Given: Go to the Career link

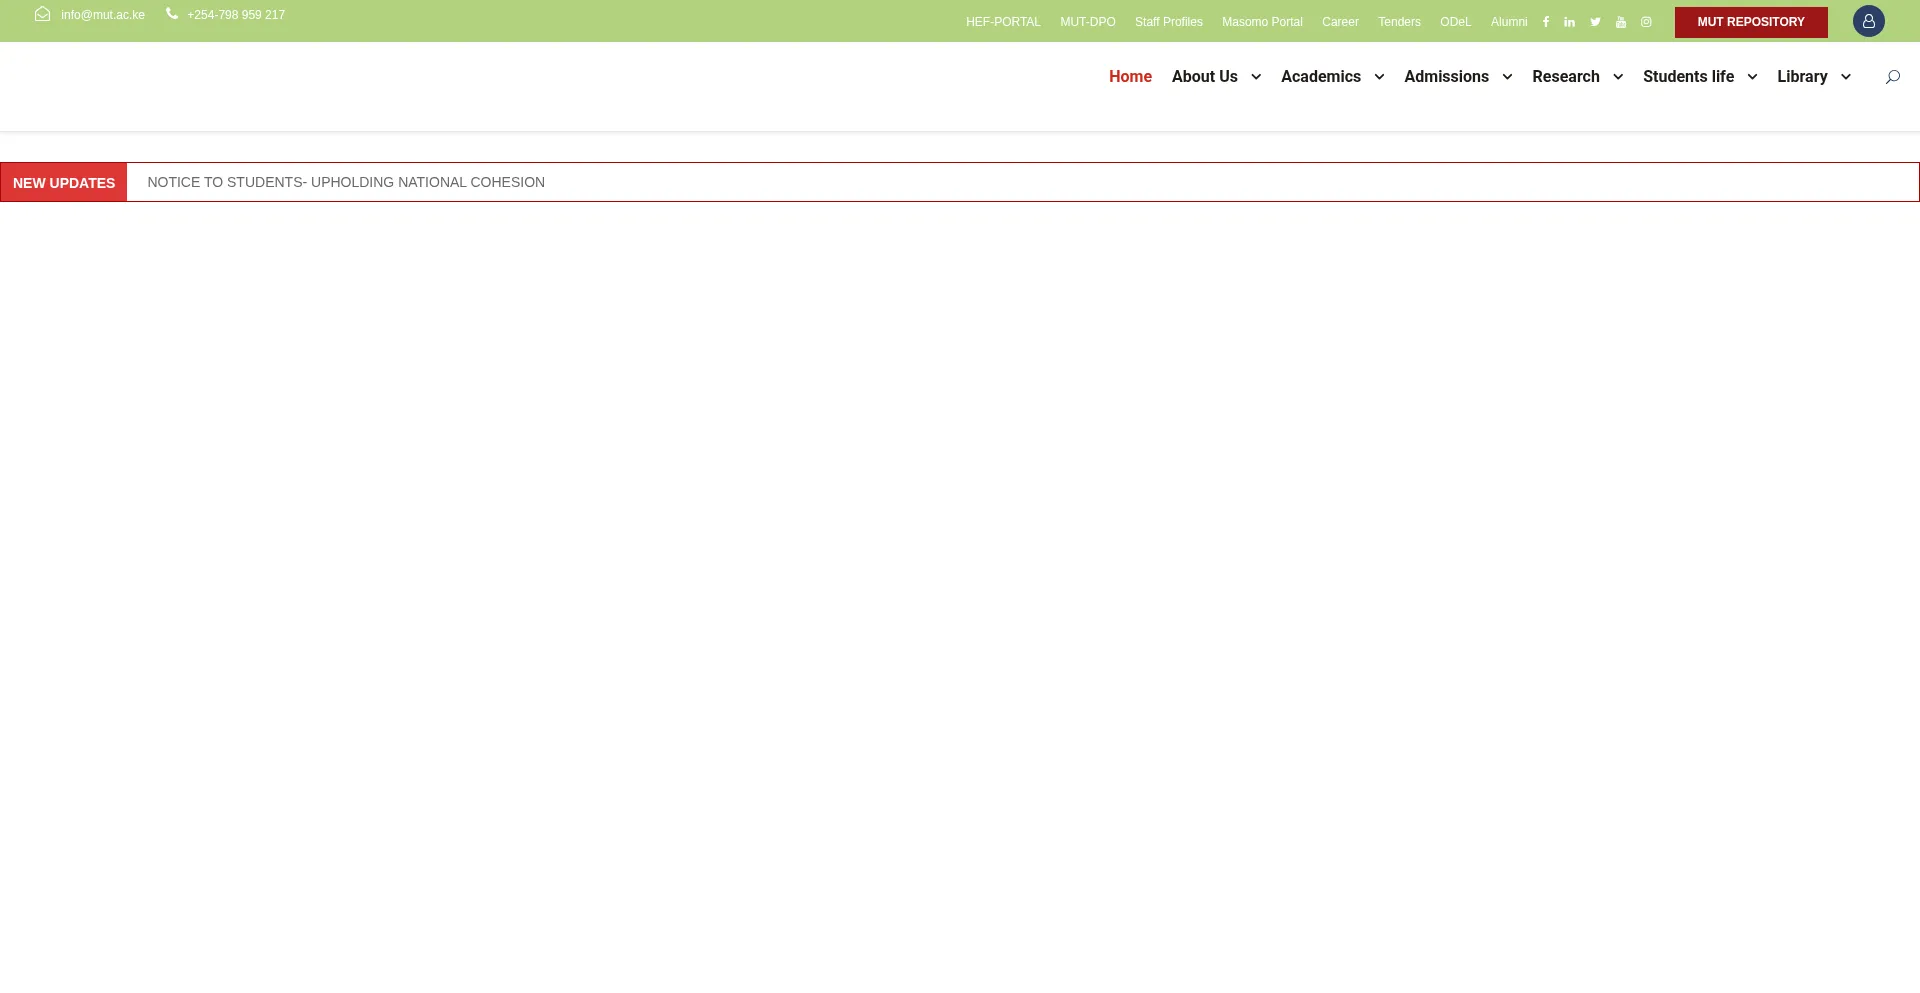Looking at the screenshot, I should pos(1340,22).
